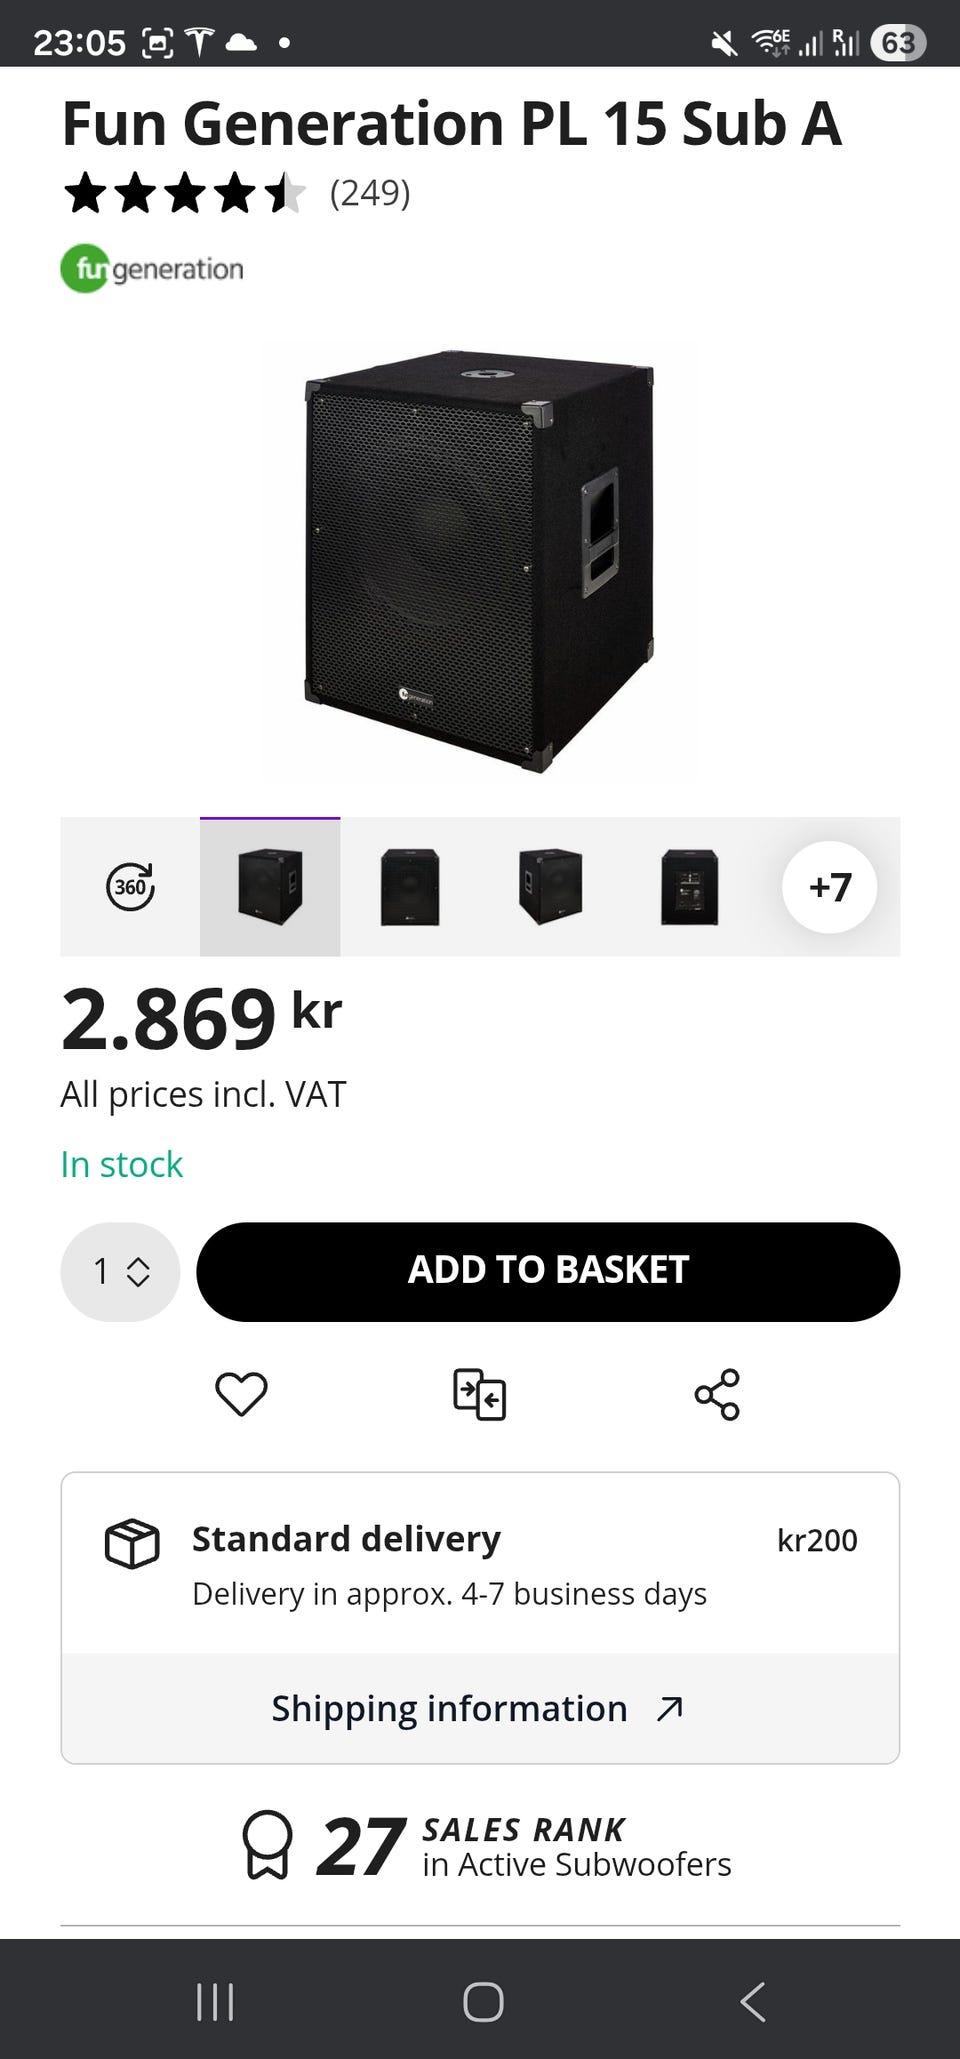Tap the sales rank ribbon icon
Image resolution: width=960 pixels, height=2059 pixels.
tap(268, 1845)
